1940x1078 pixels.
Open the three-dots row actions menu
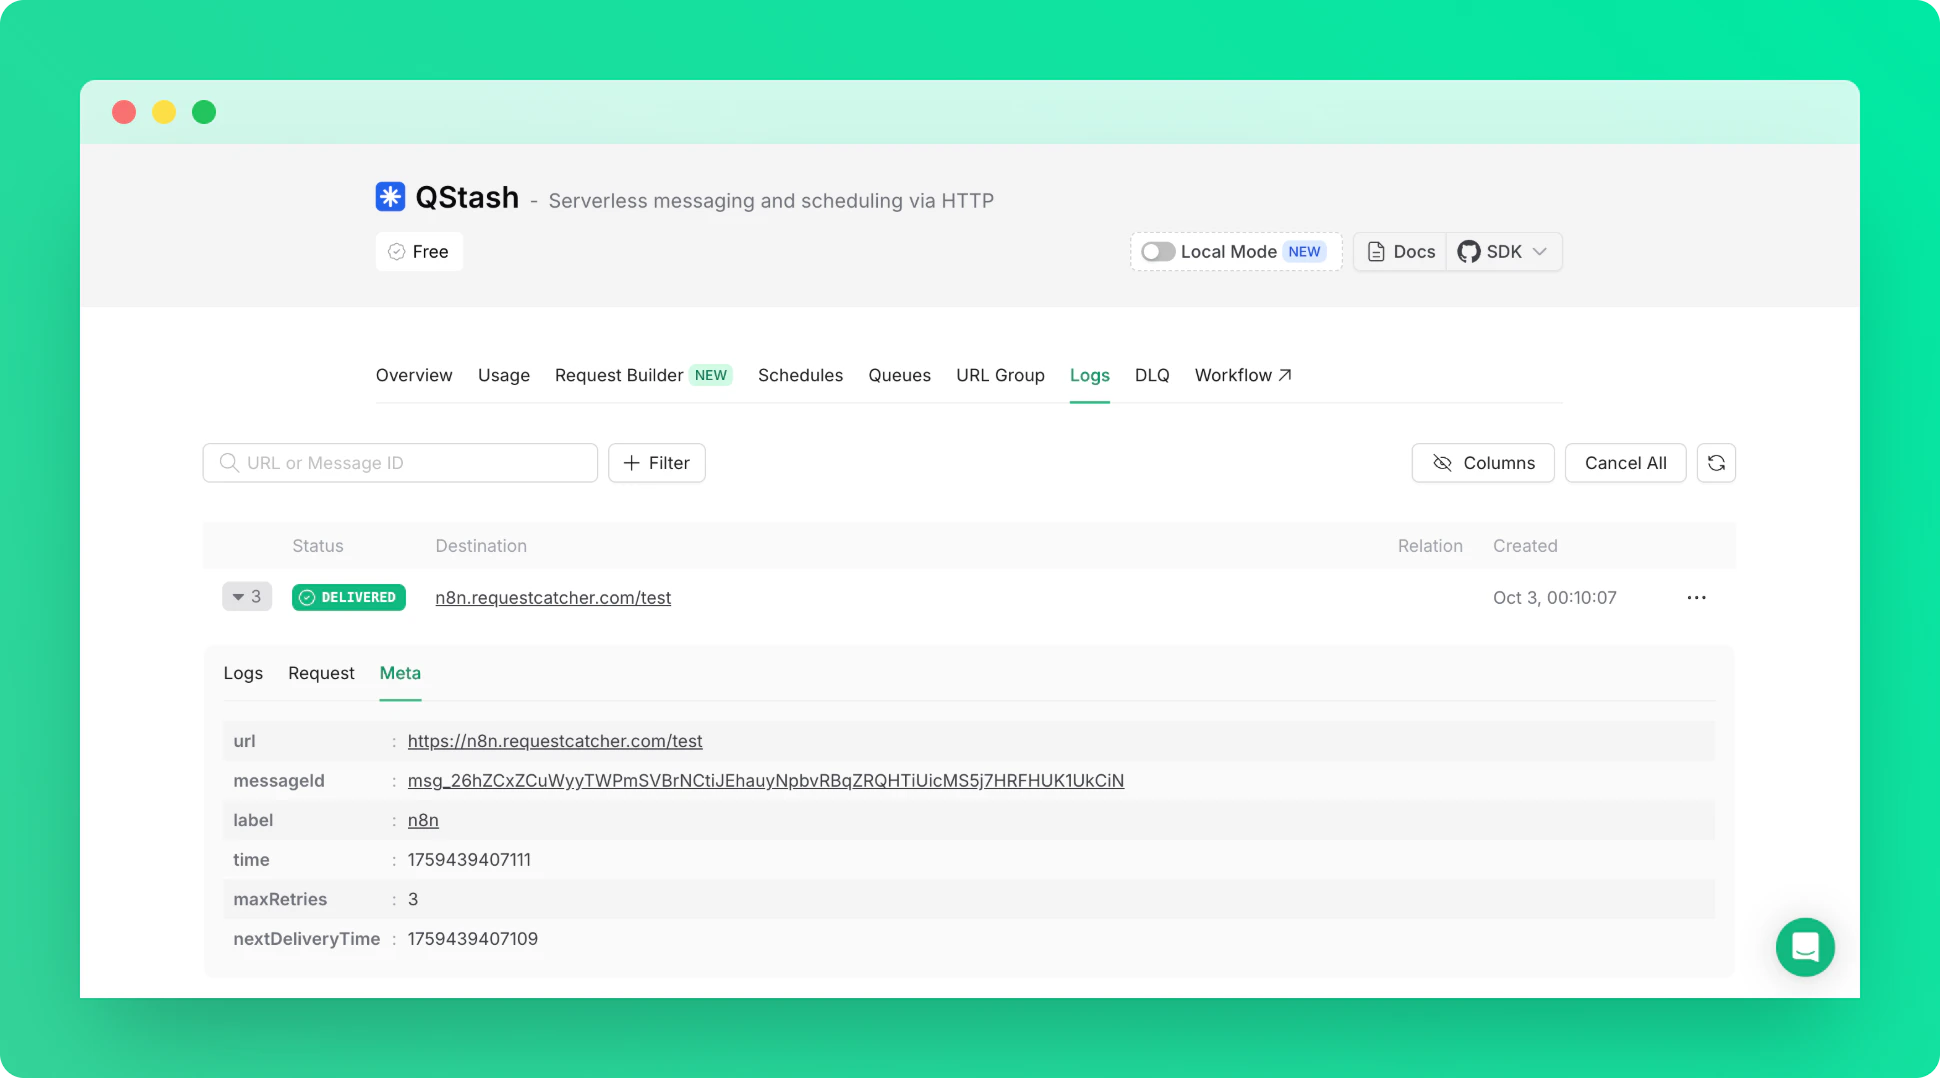[x=1696, y=597]
